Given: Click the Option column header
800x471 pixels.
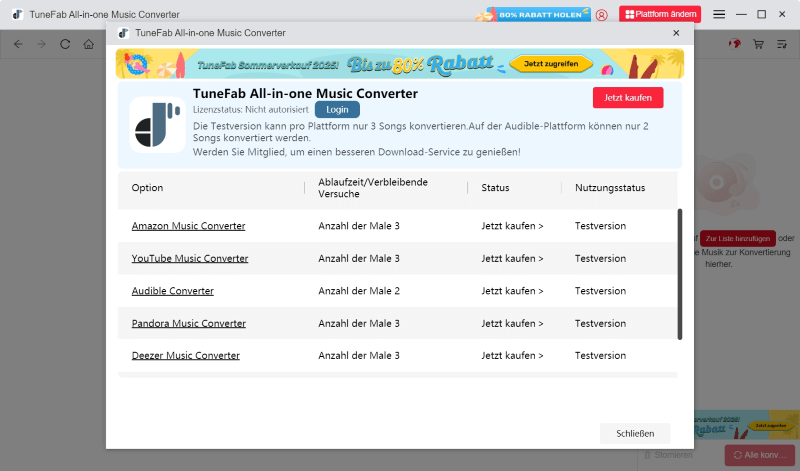Looking at the screenshot, I should 147,188.
